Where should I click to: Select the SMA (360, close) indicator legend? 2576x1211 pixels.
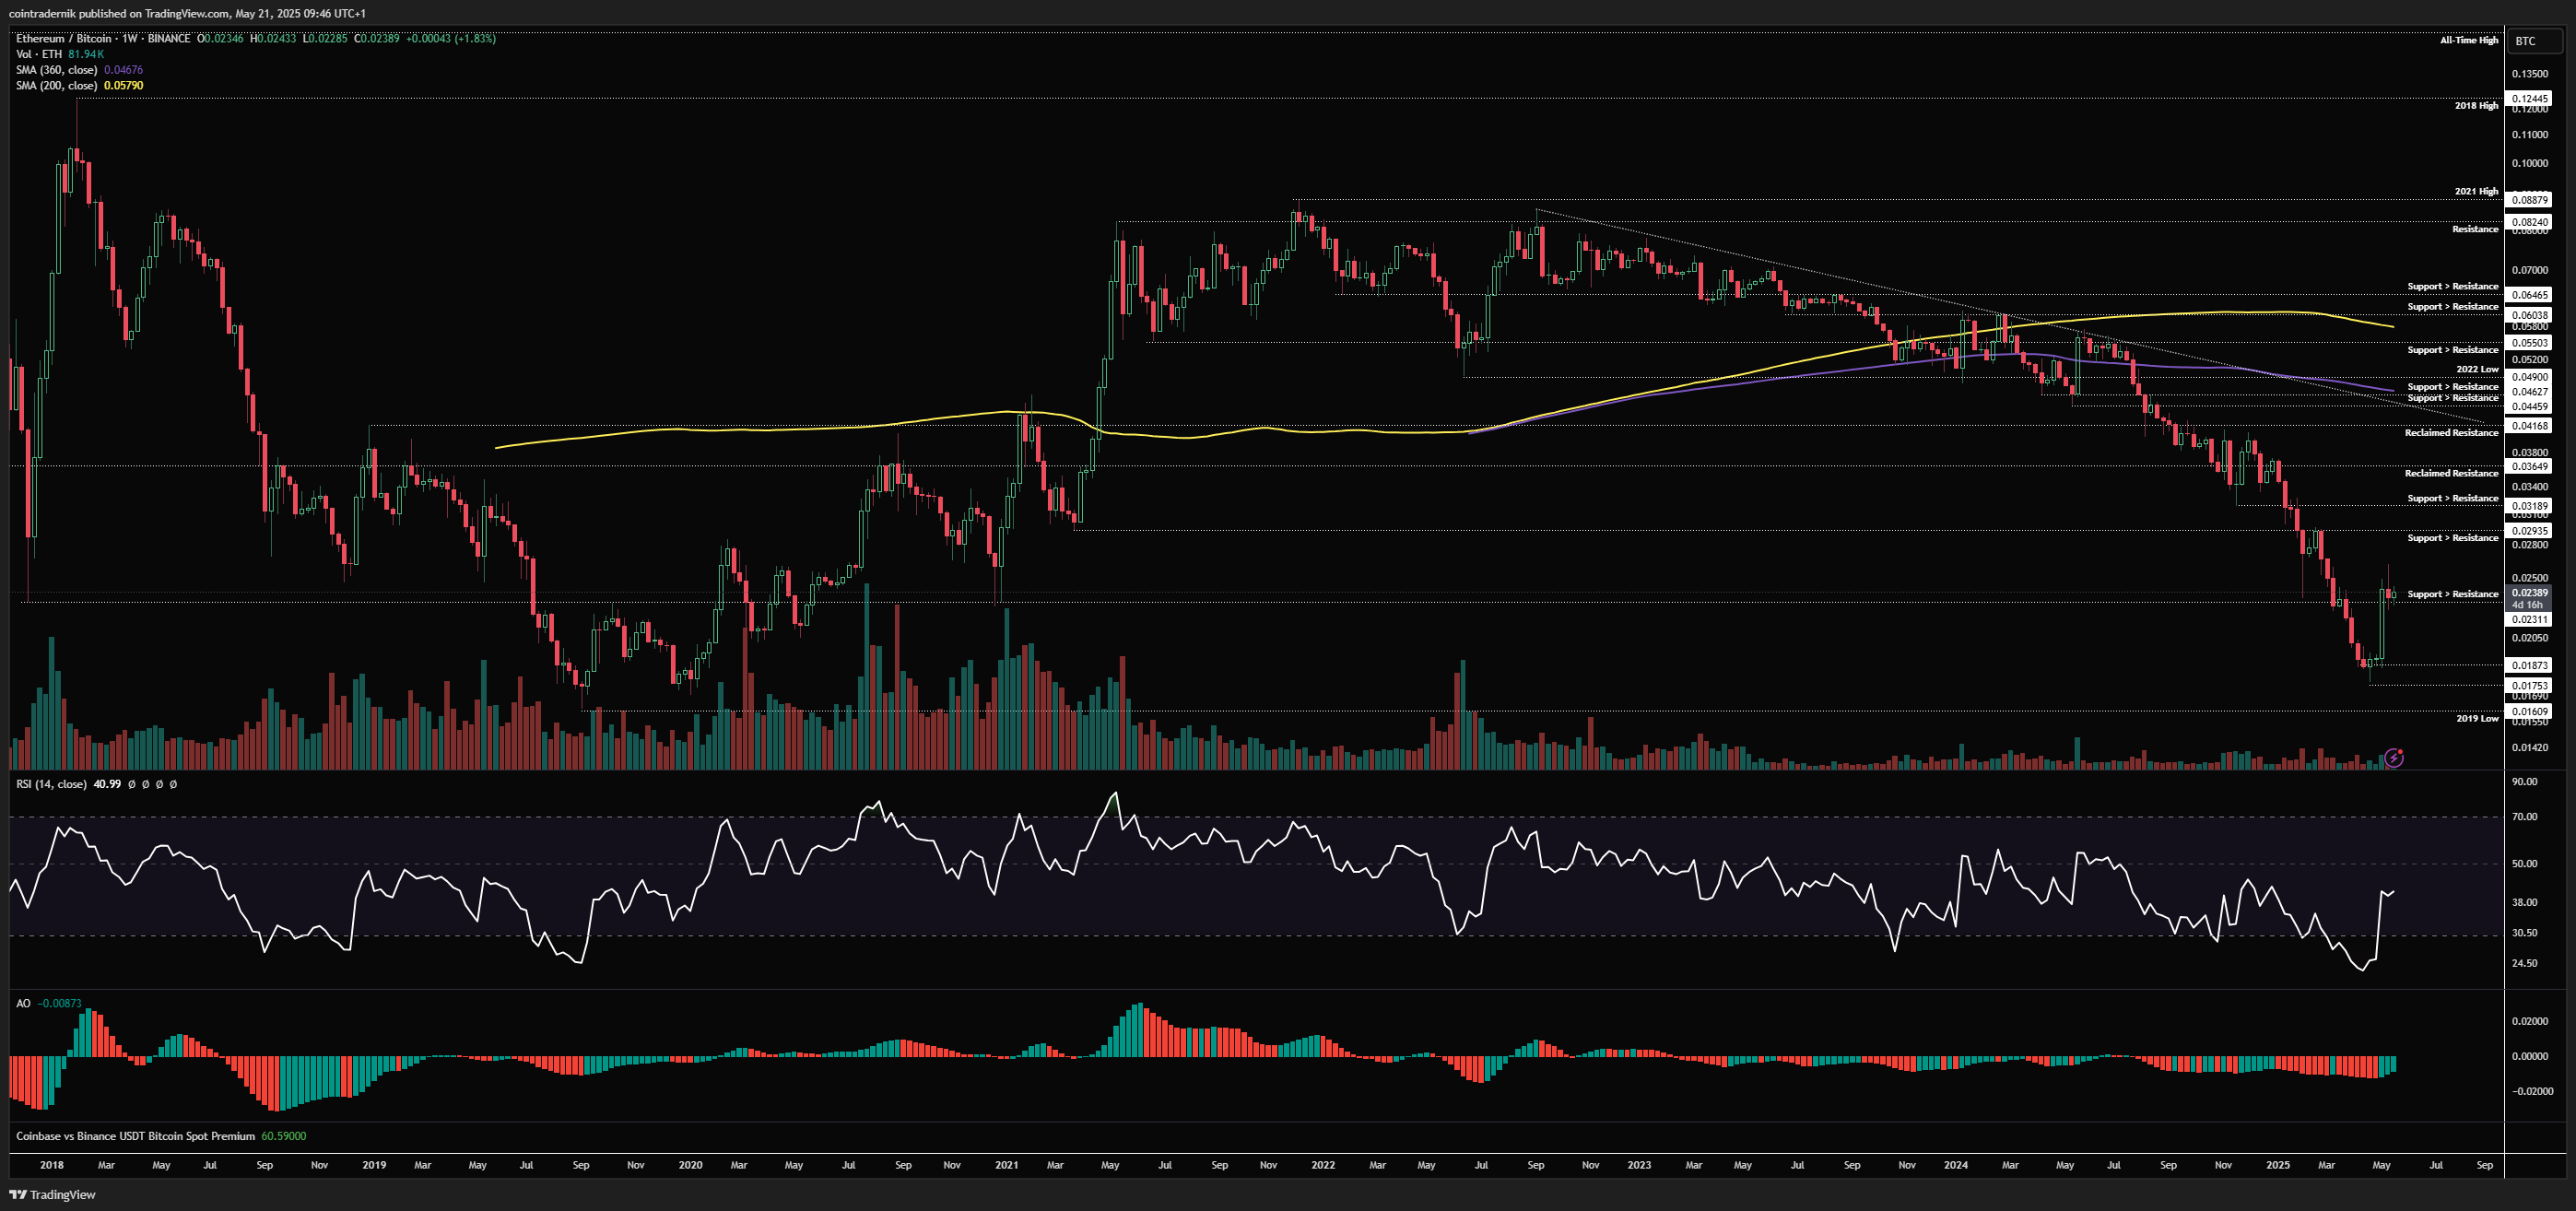(57, 70)
